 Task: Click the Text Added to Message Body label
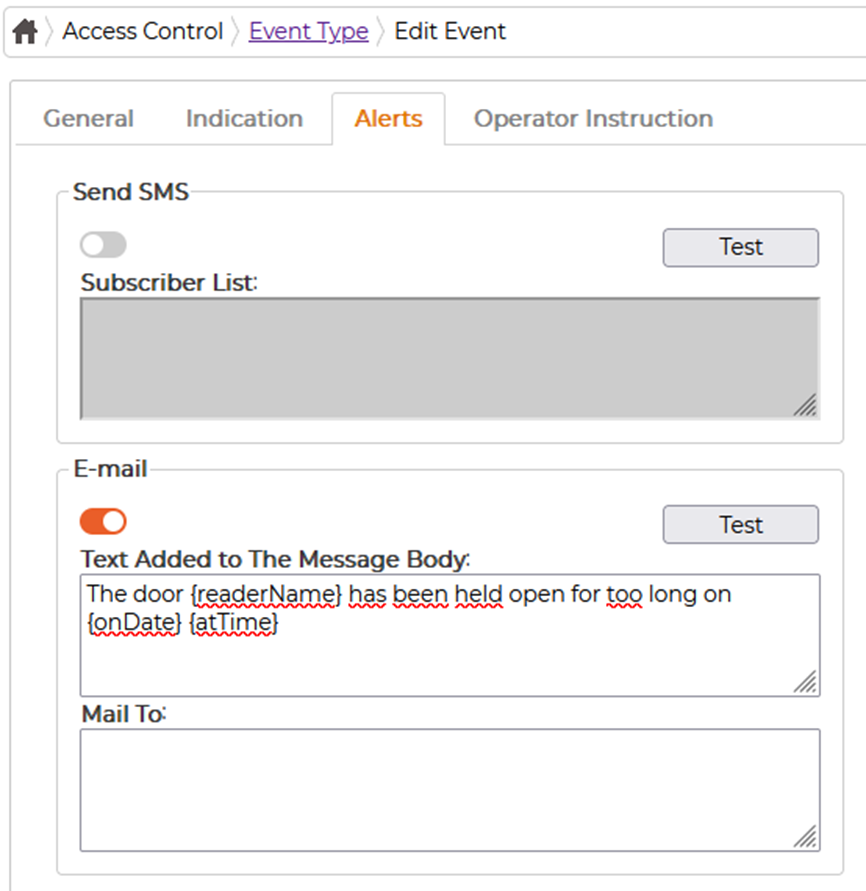coord(276,560)
